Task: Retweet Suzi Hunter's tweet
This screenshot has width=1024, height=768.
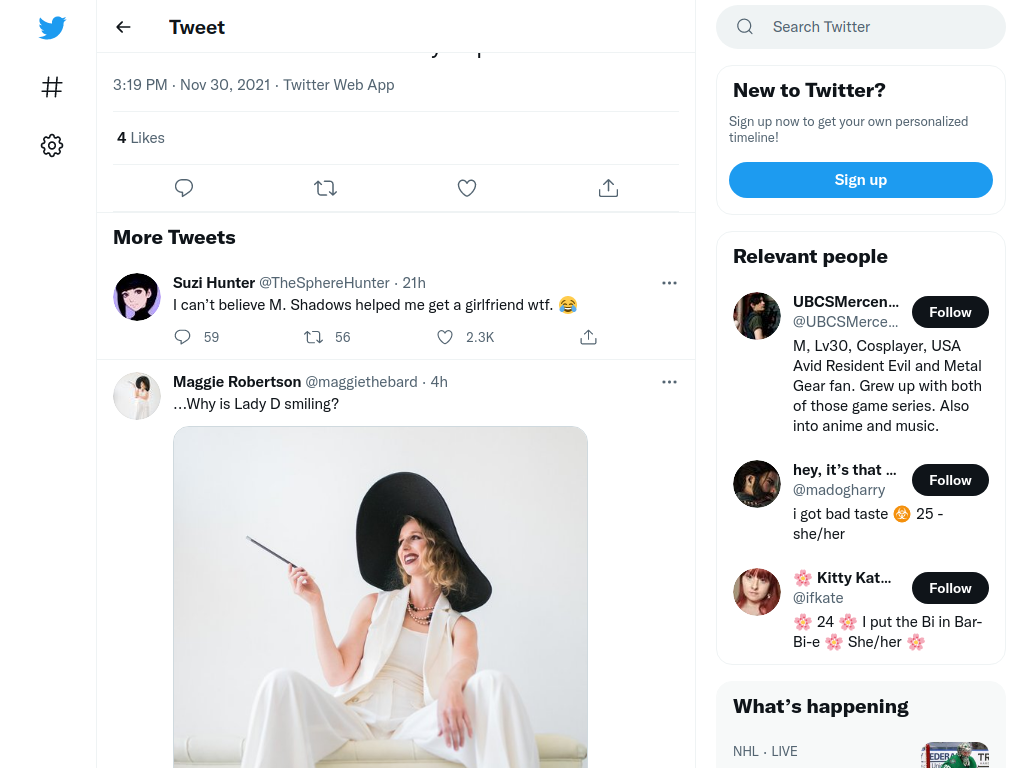Action: click(x=313, y=337)
